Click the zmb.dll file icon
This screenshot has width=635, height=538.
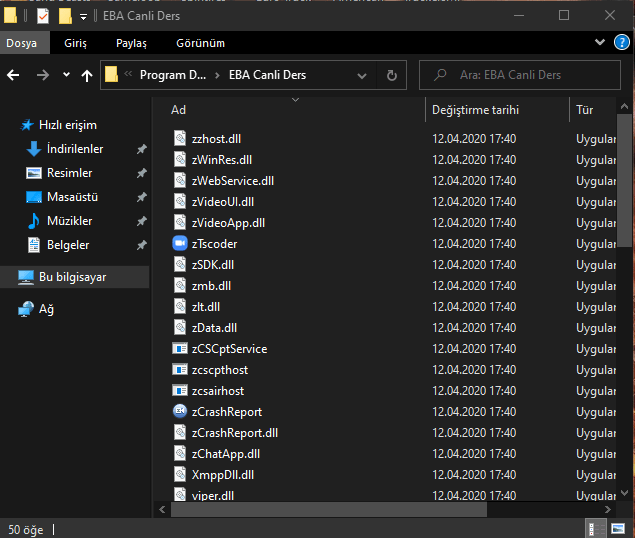point(180,286)
